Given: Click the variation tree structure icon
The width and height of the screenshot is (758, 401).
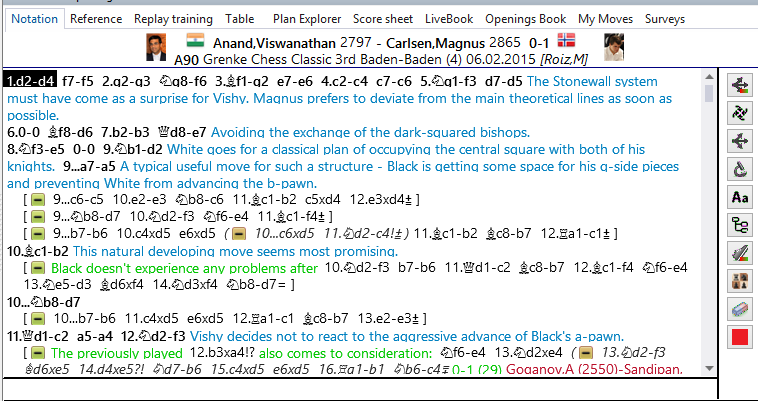Looking at the screenshot, I should 741,225.
